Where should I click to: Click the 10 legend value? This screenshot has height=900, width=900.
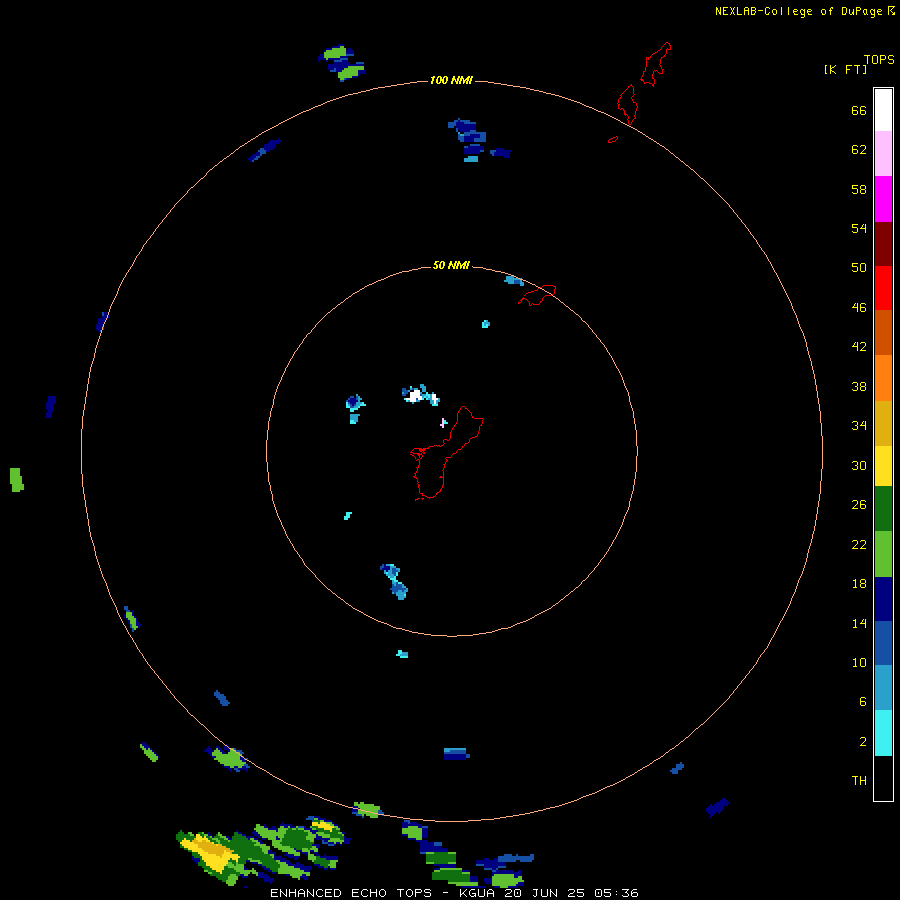coord(859,663)
